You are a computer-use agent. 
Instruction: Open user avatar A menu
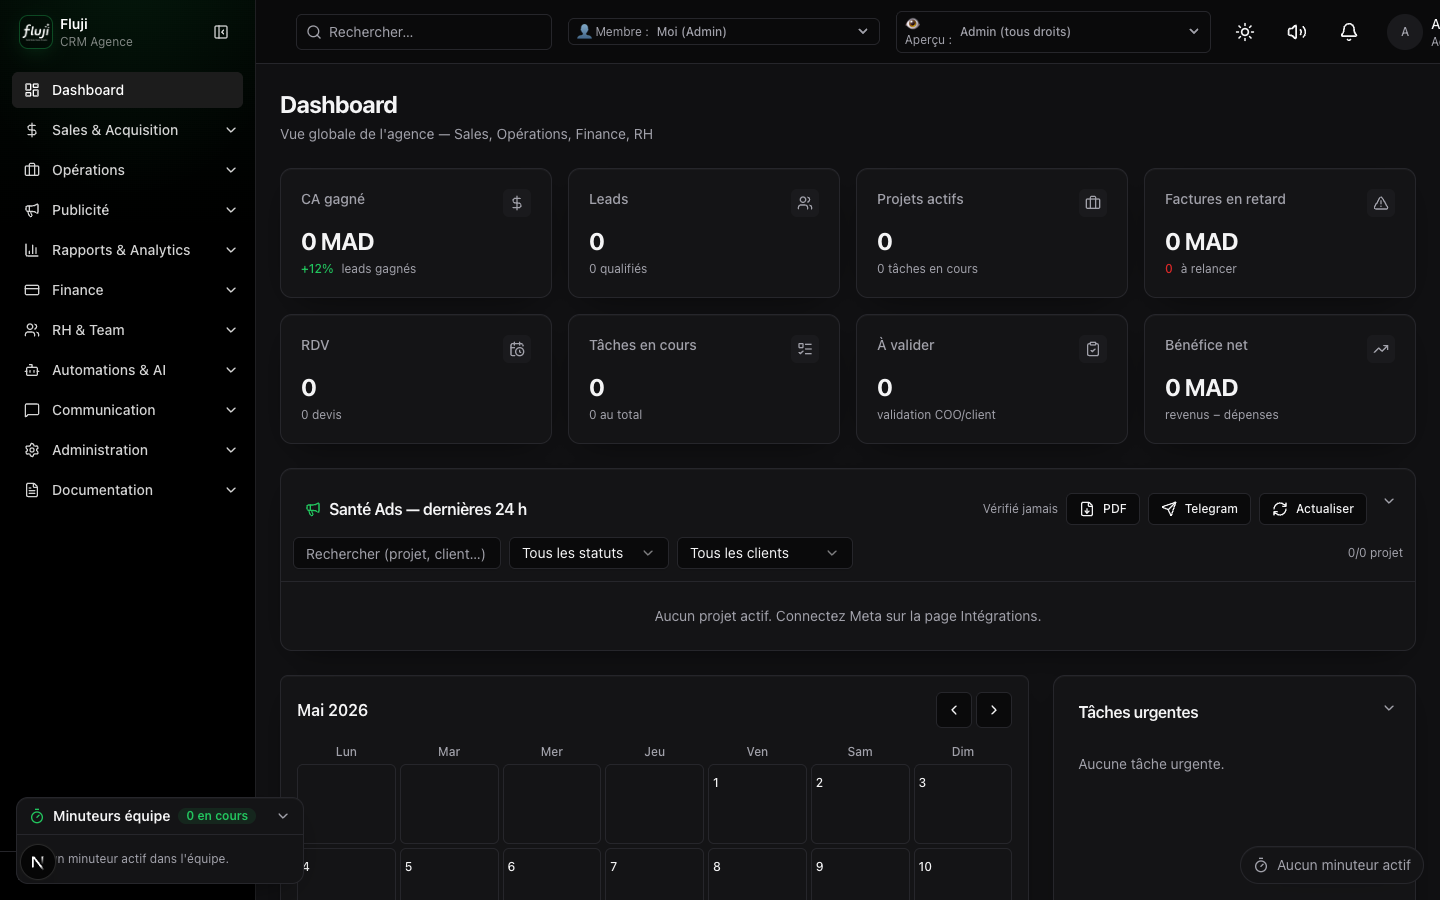point(1405,32)
